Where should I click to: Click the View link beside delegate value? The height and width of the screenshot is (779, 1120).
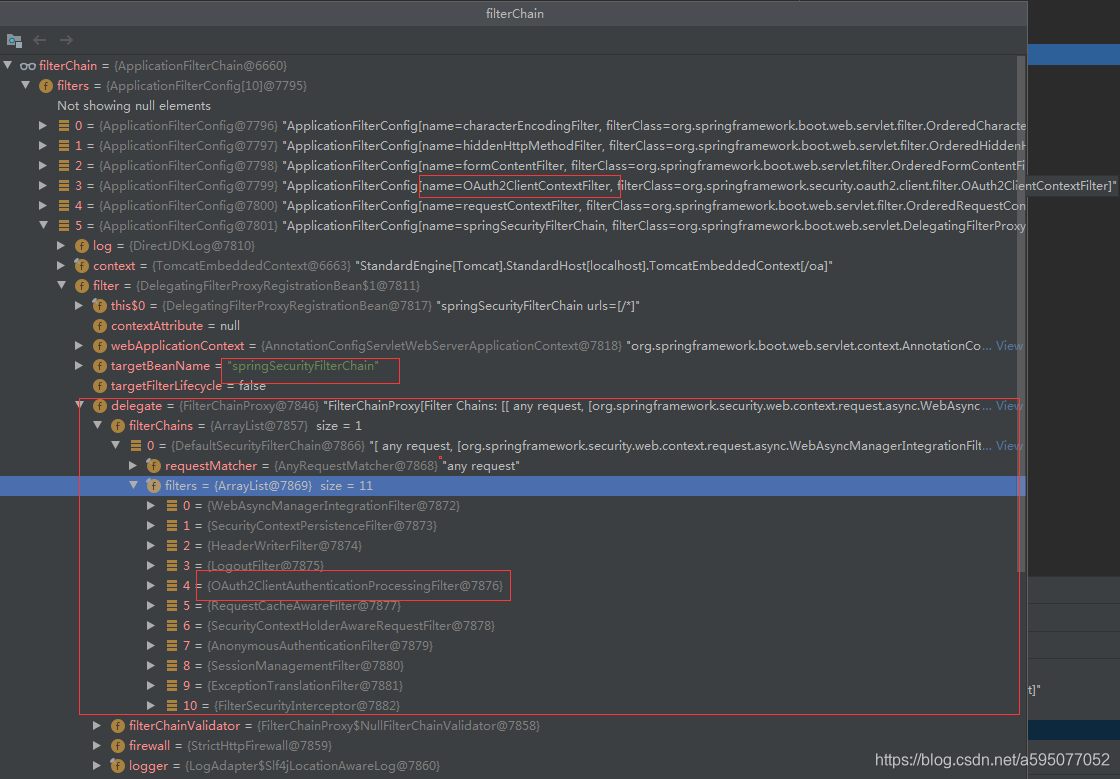1008,405
